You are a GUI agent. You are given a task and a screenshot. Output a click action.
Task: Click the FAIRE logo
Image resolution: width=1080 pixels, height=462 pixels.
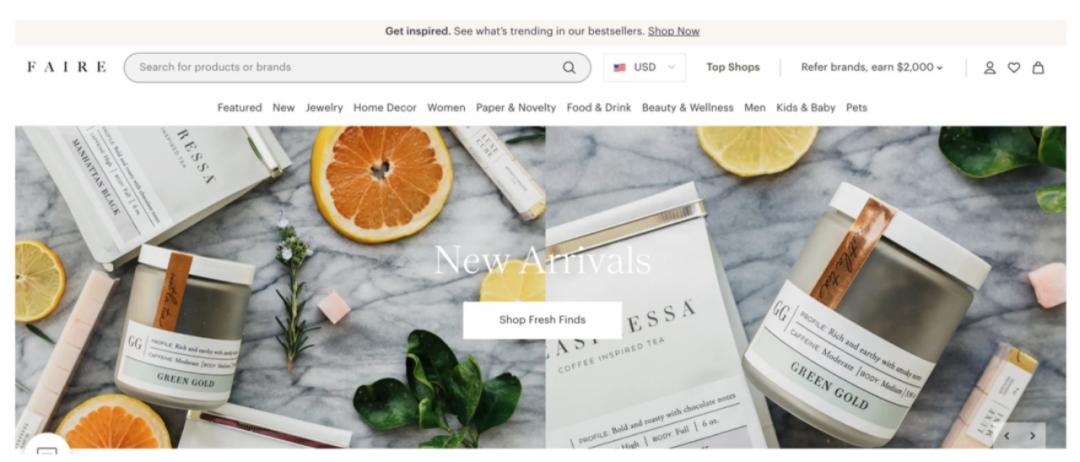click(67, 67)
